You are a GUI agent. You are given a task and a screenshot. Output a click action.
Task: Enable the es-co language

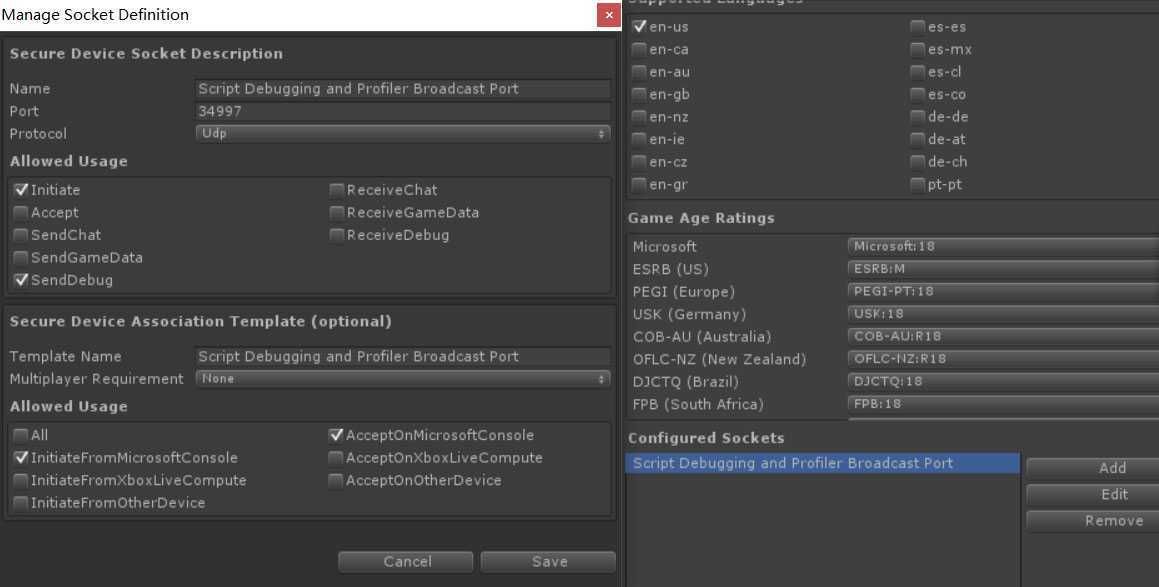point(918,95)
